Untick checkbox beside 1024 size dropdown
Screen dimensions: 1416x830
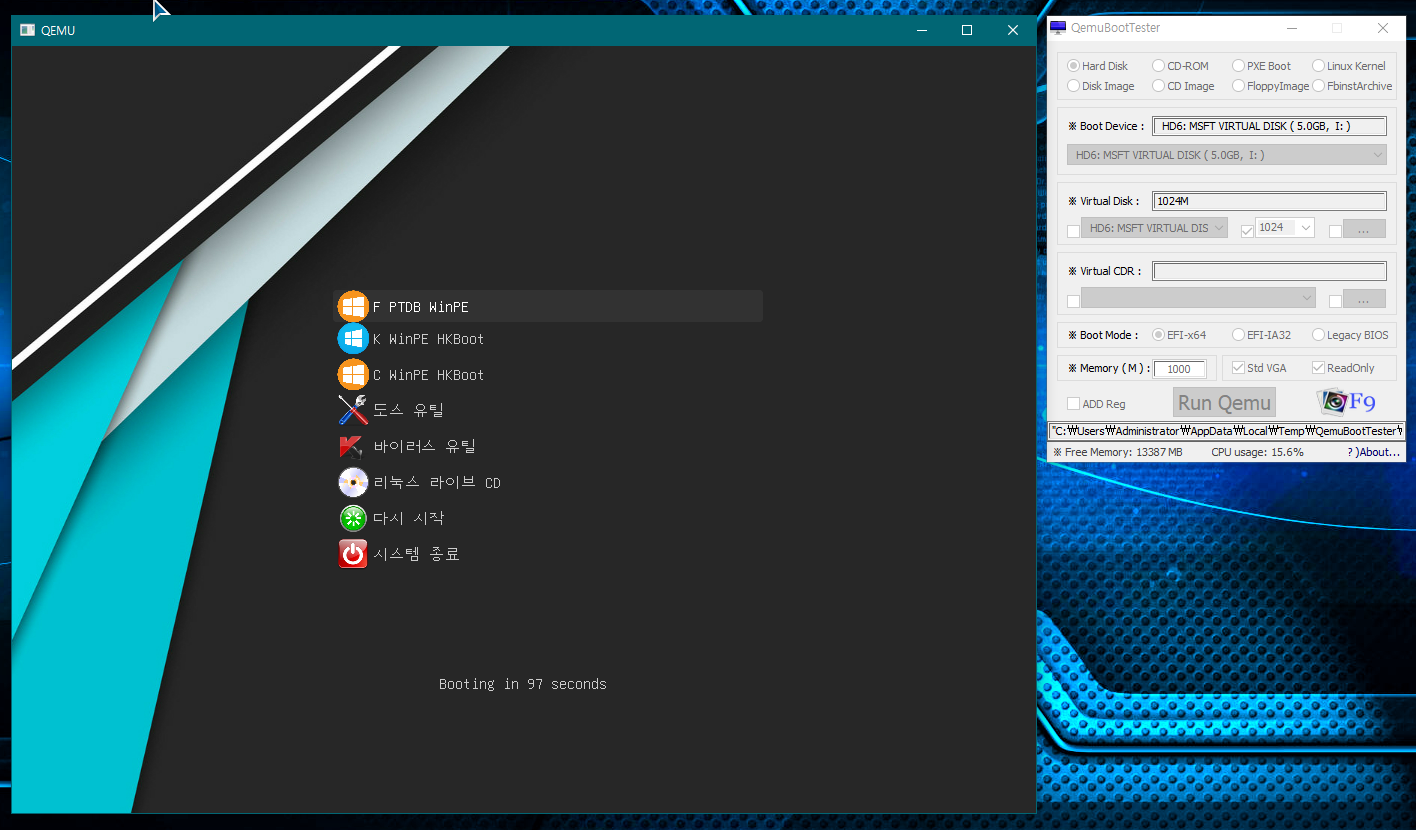(x=1247, y=231)
